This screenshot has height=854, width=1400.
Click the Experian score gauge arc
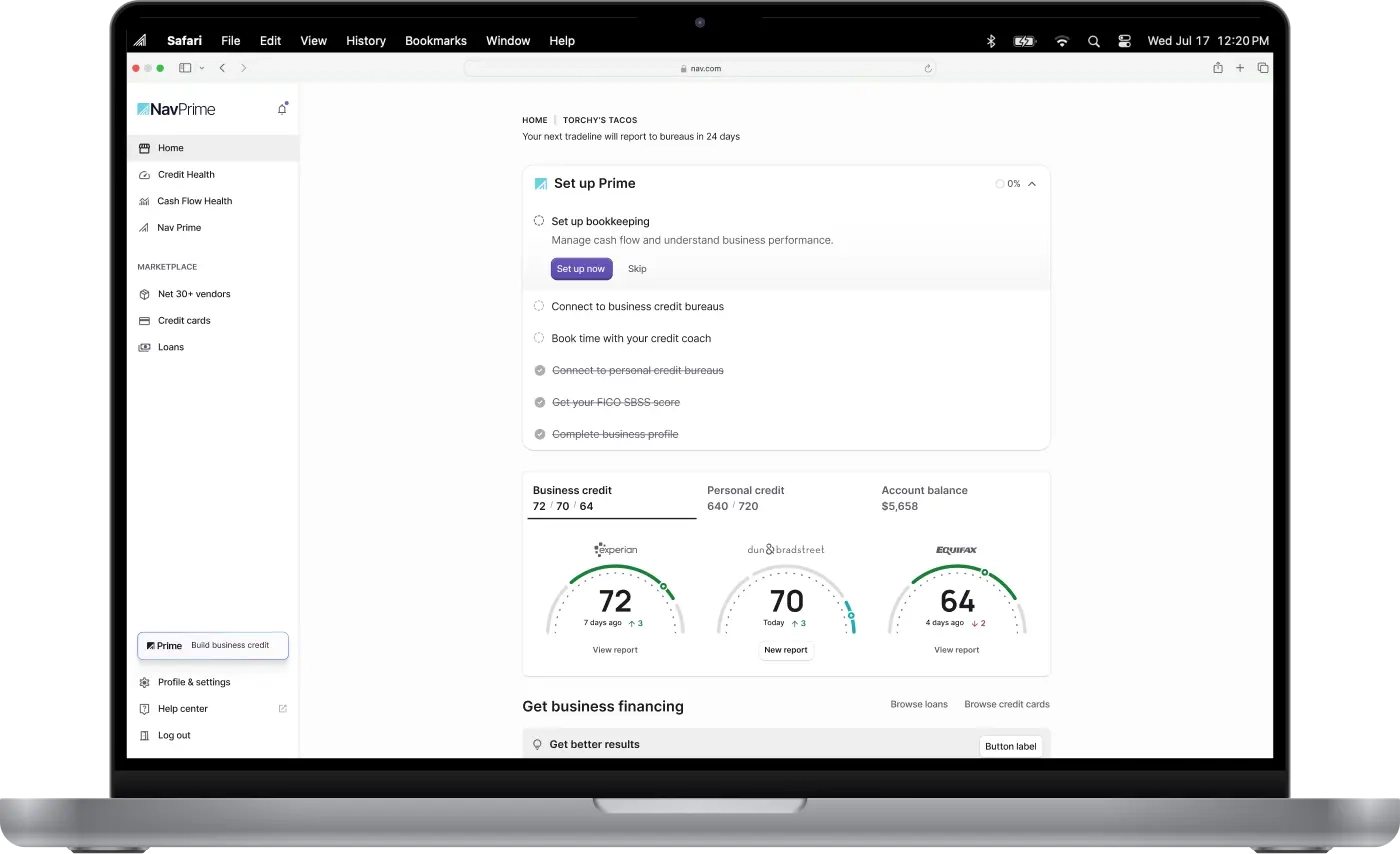click(x=615, y=570)
